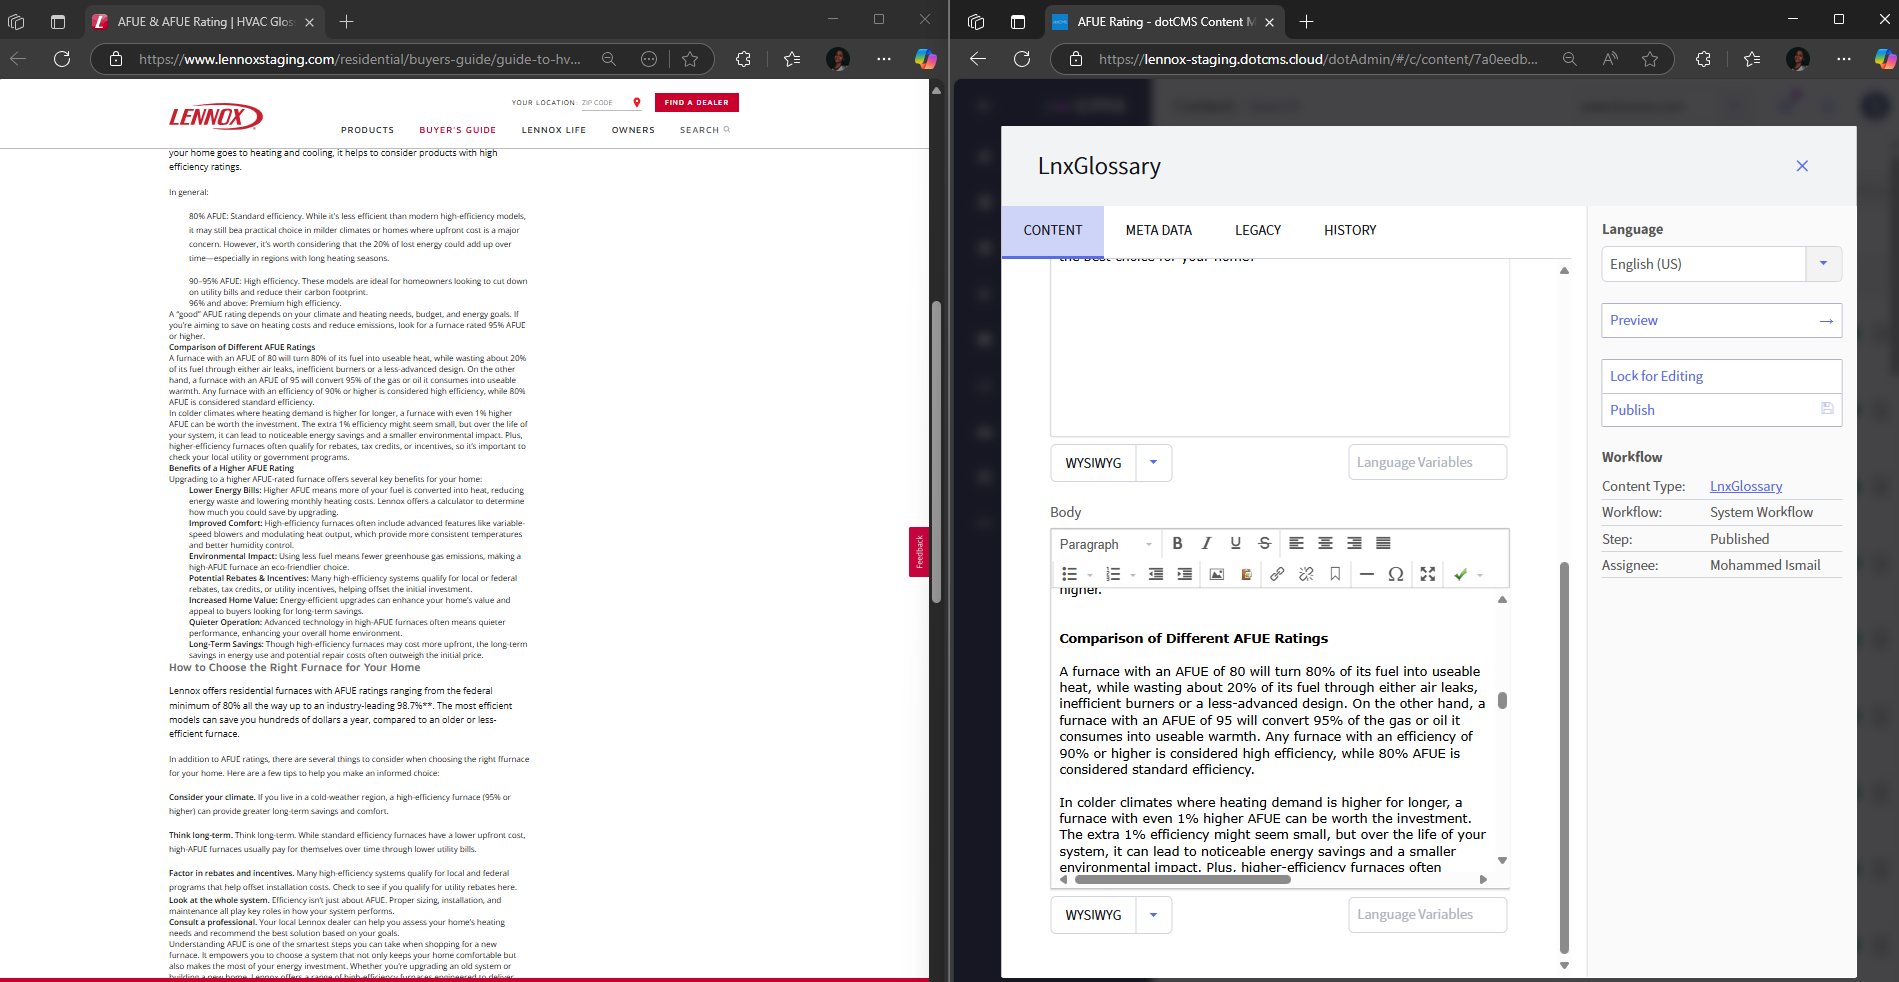The width and height of the screenshot is (1899, 982).
Task: Click the location pin icon on Lennox site
Action: click(637, 102)
